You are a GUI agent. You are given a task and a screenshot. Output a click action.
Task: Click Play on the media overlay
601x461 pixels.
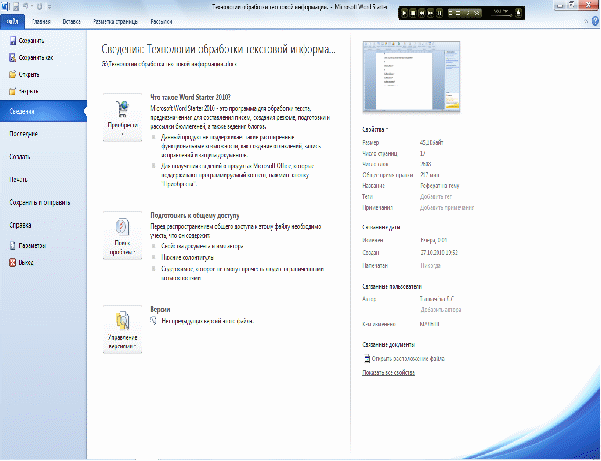pos(404,13)
